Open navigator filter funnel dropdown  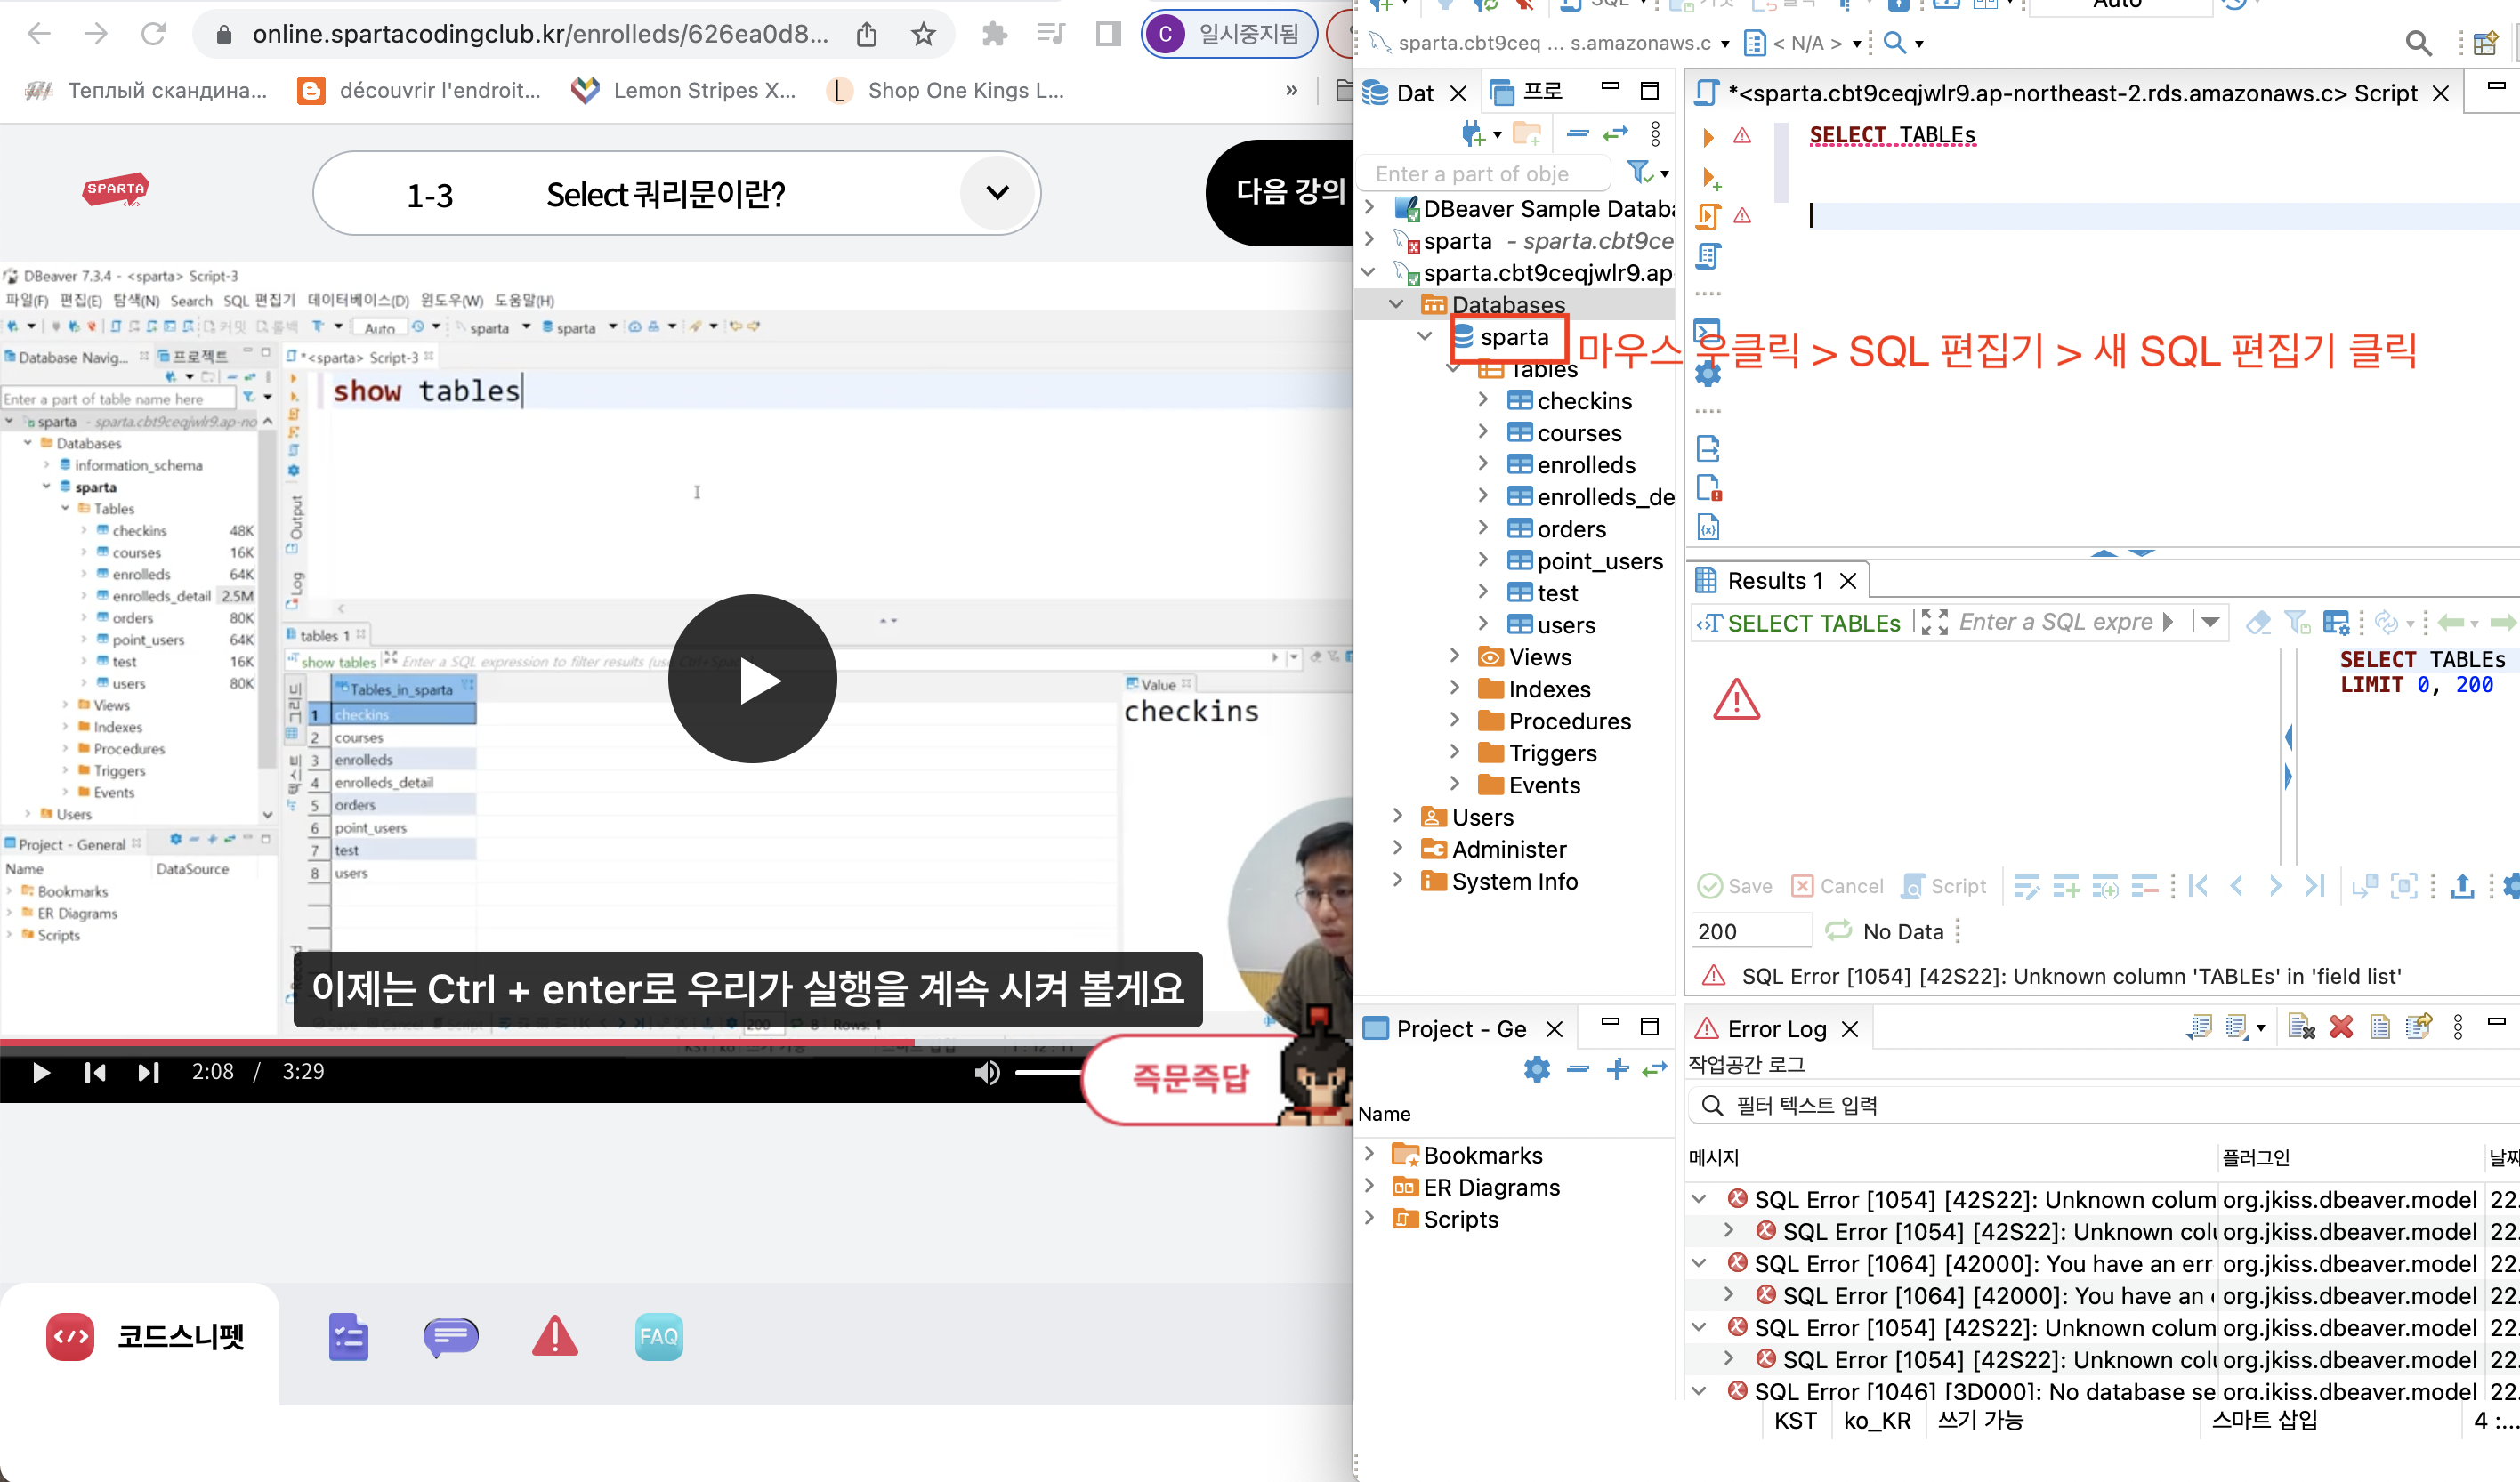(1647, 173)
